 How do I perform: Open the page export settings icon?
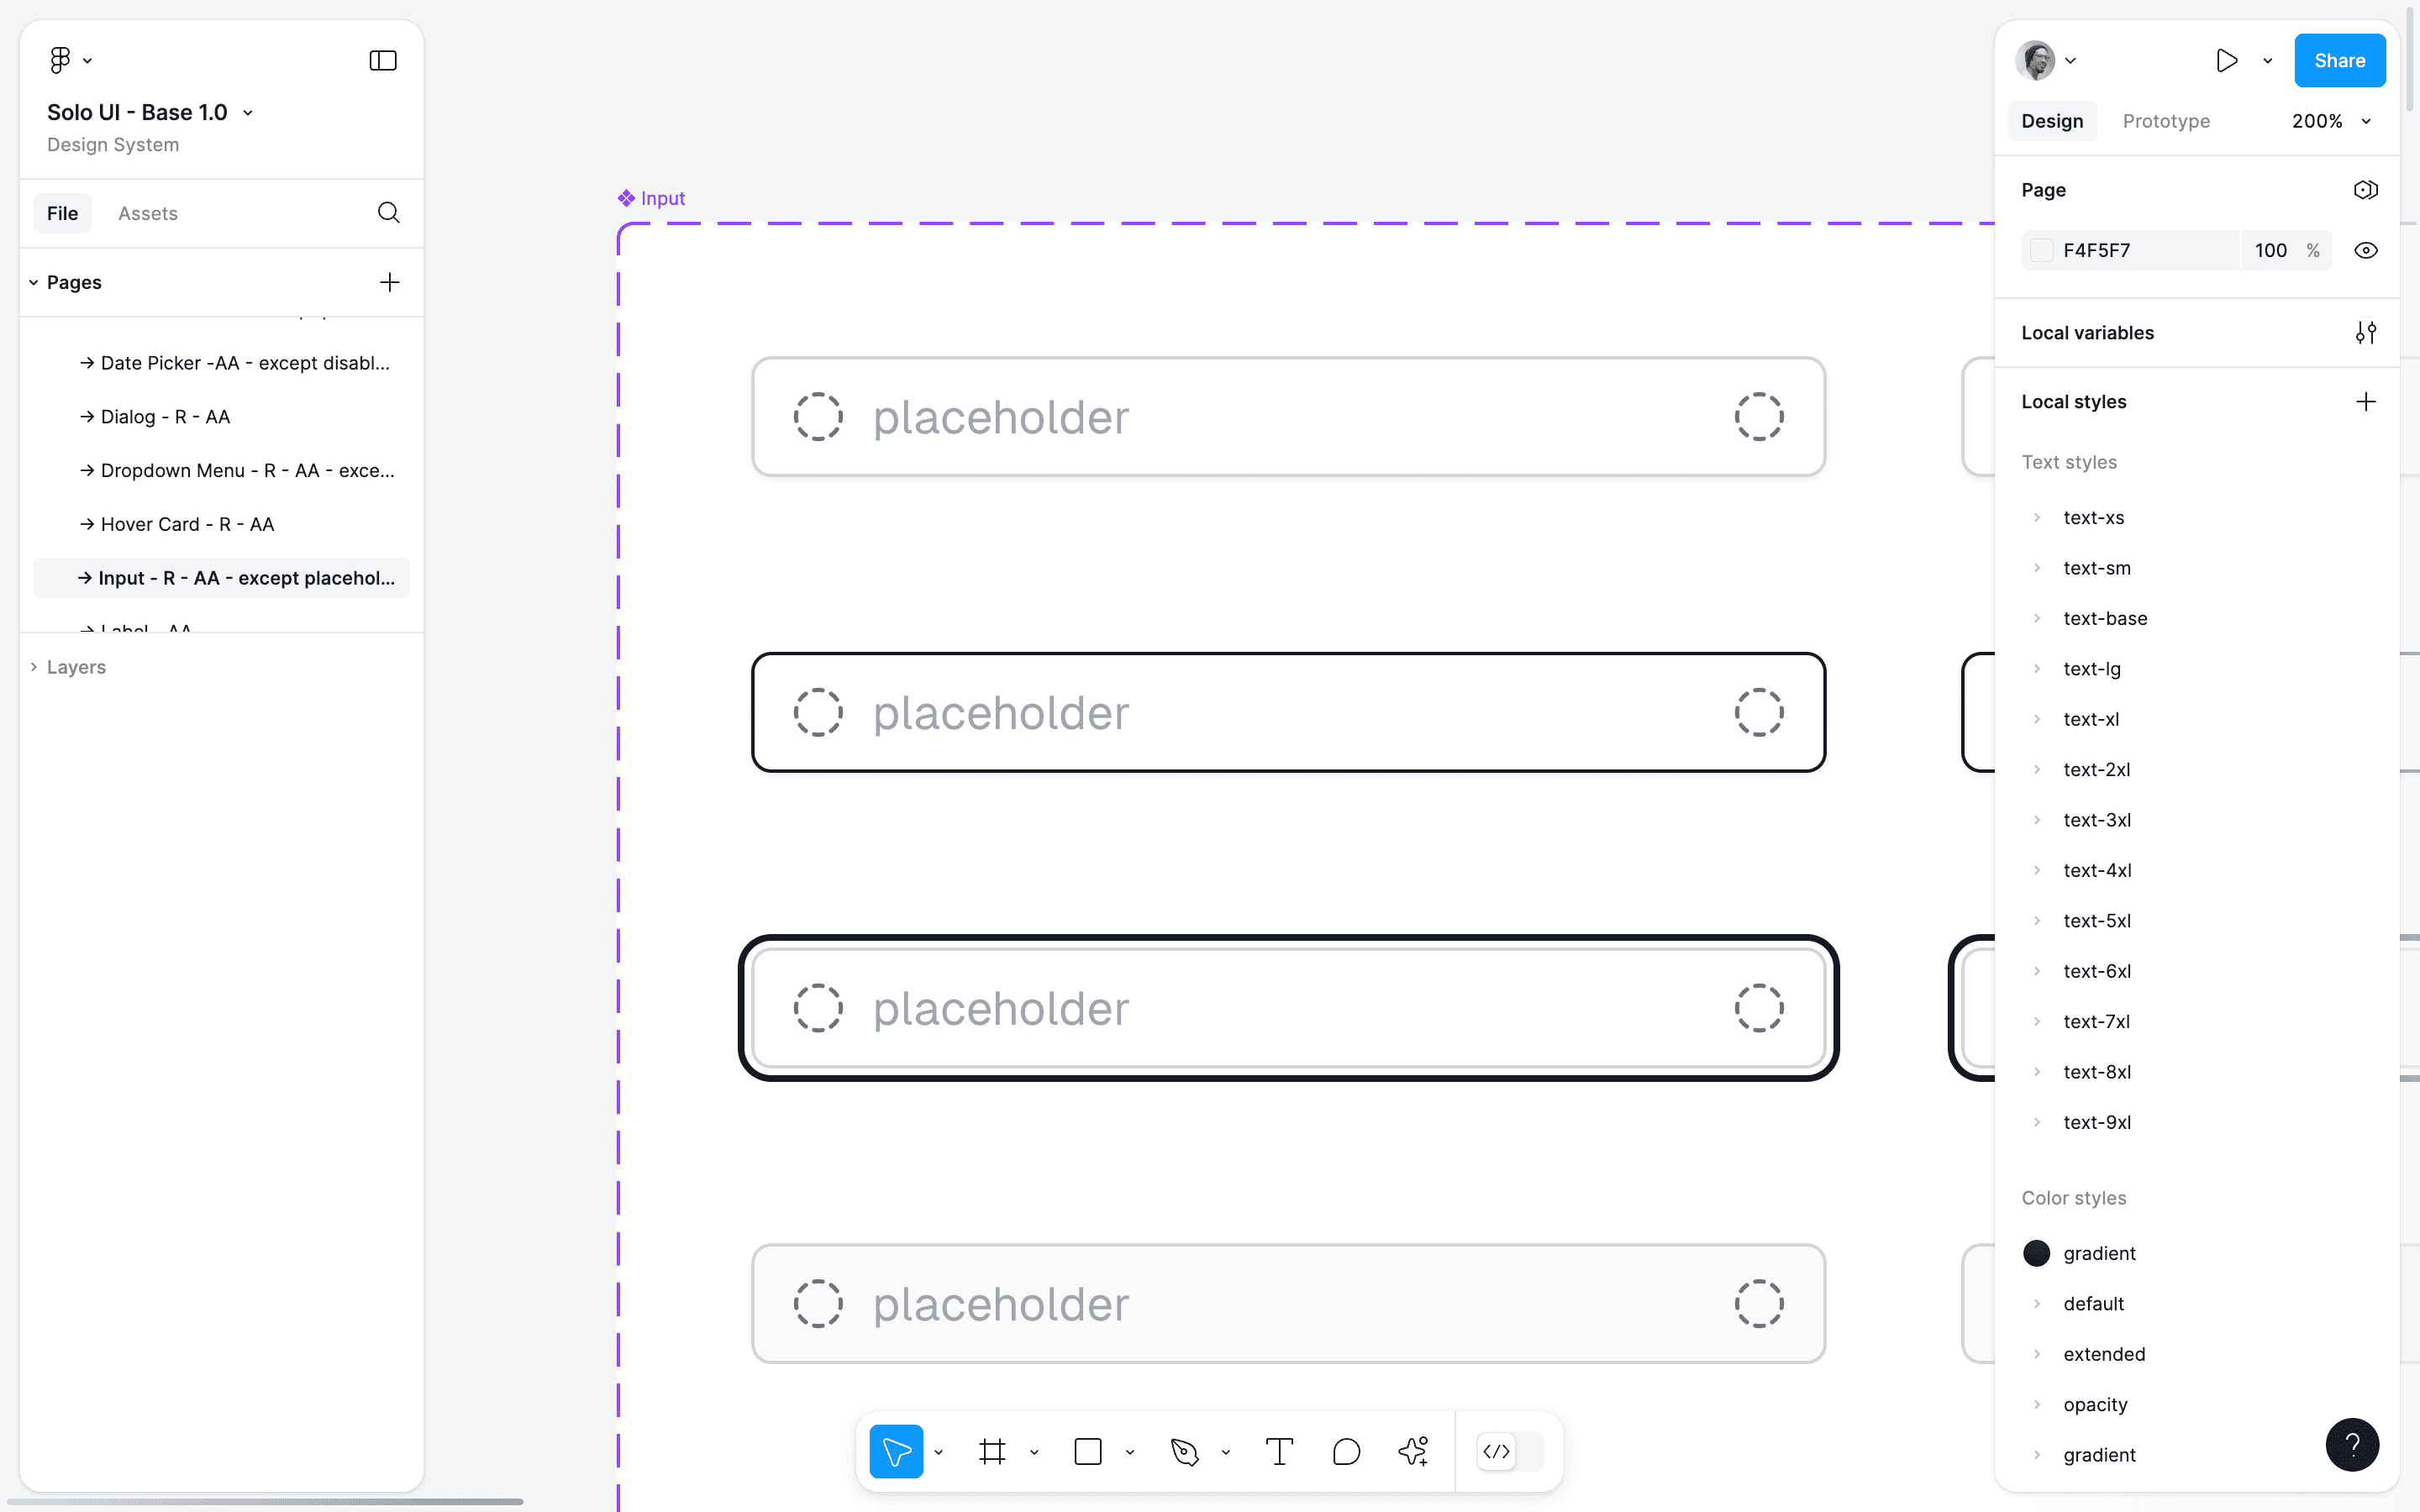[x=2365, y=190]
